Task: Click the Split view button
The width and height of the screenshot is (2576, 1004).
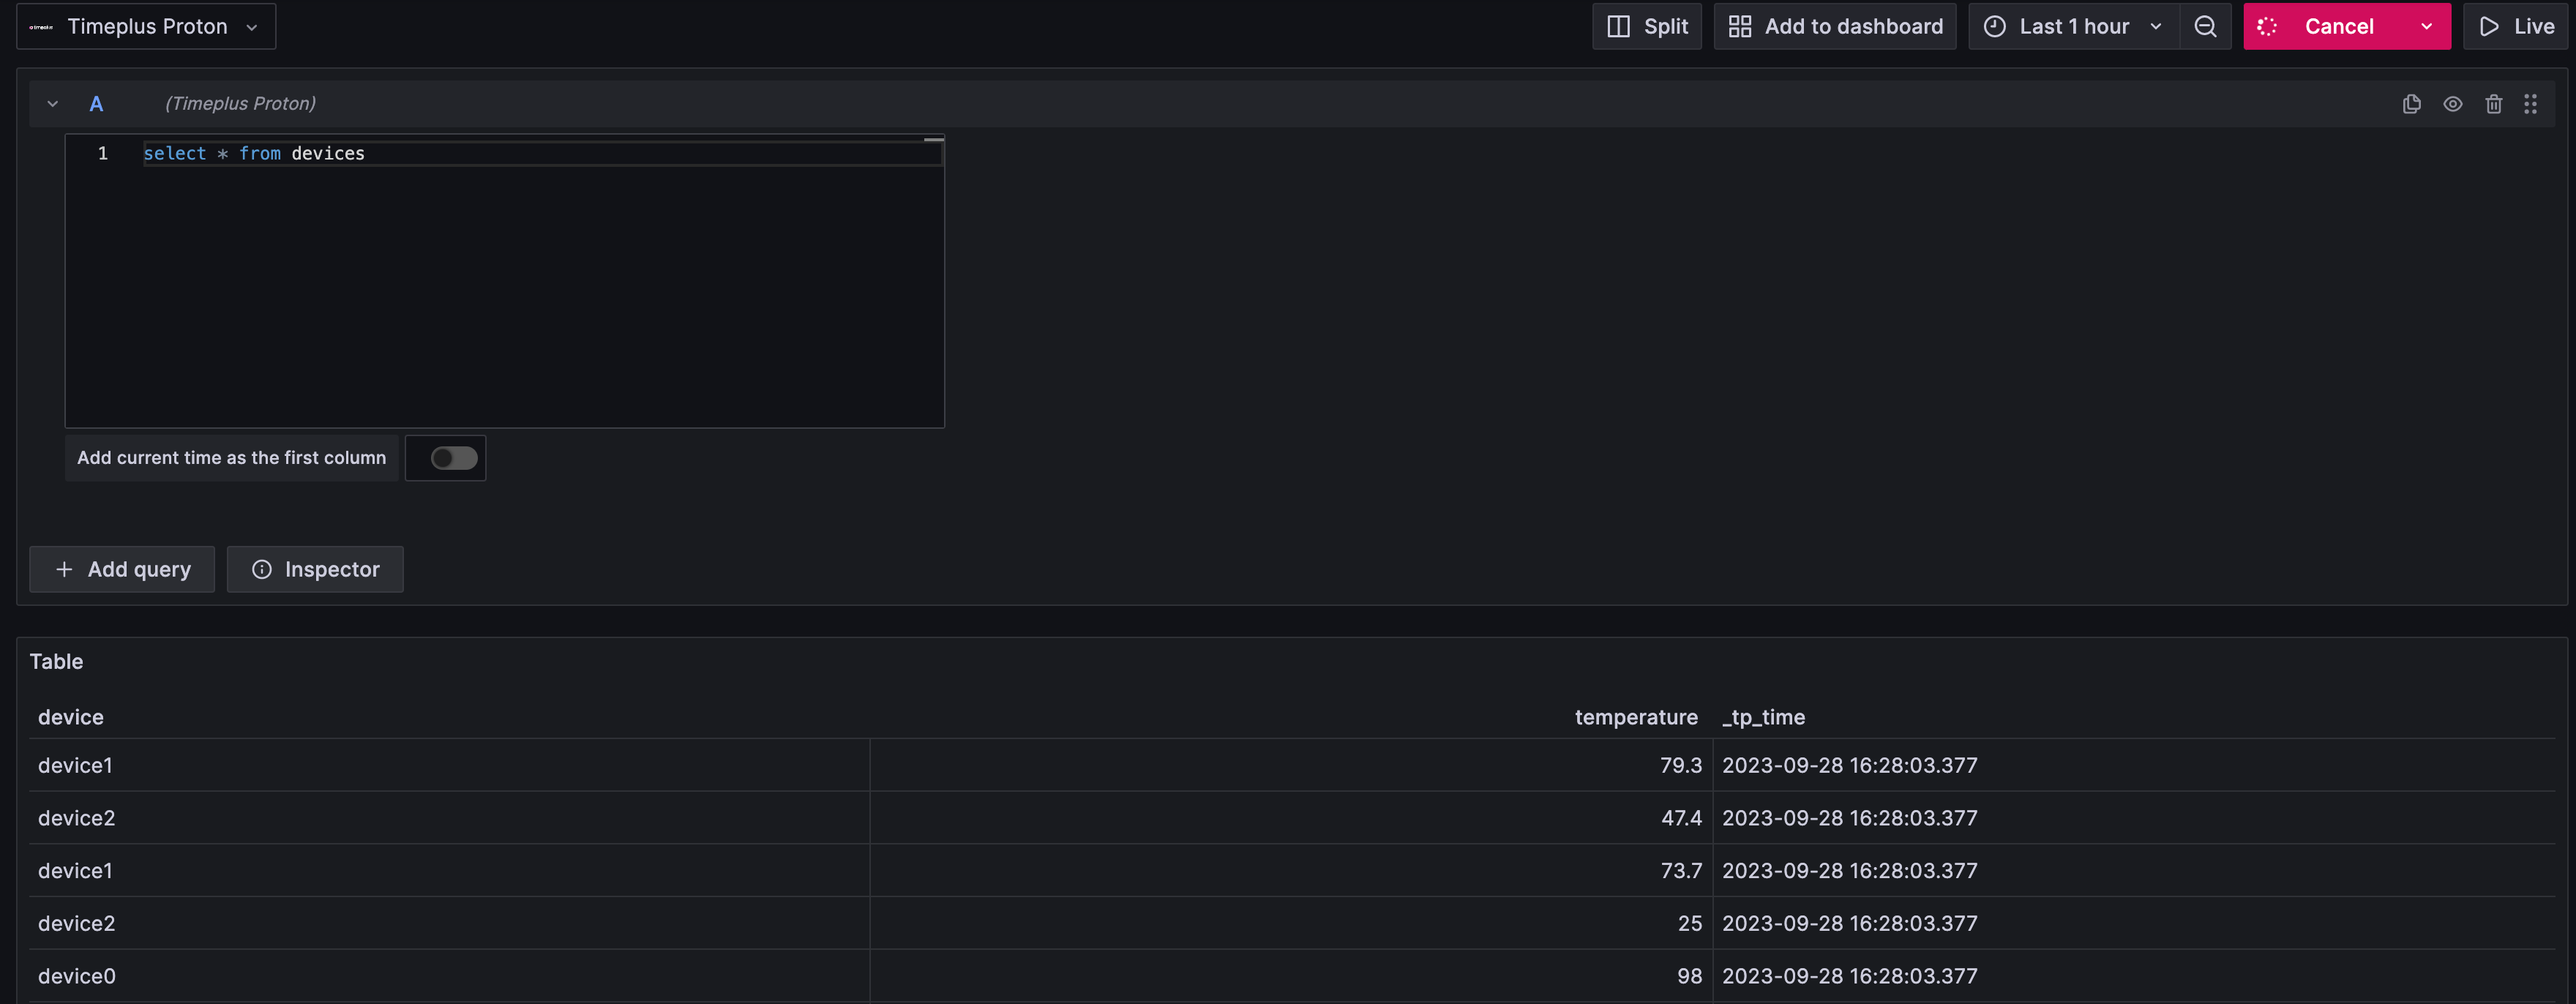Action: [x=1646, y=27]
